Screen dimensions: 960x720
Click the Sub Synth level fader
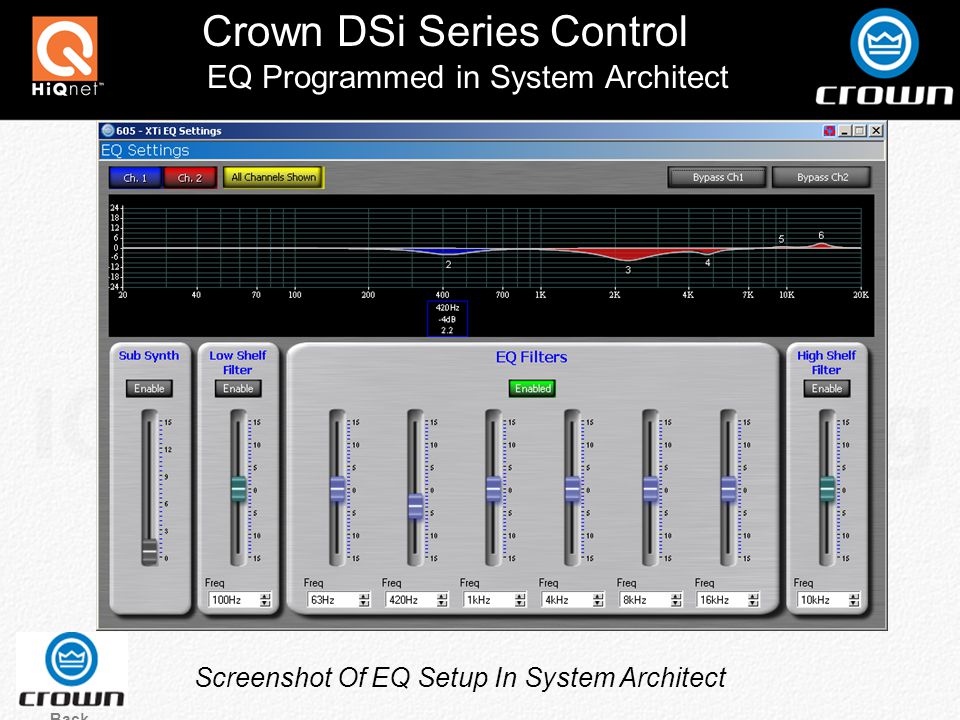(x=149, y=552)
